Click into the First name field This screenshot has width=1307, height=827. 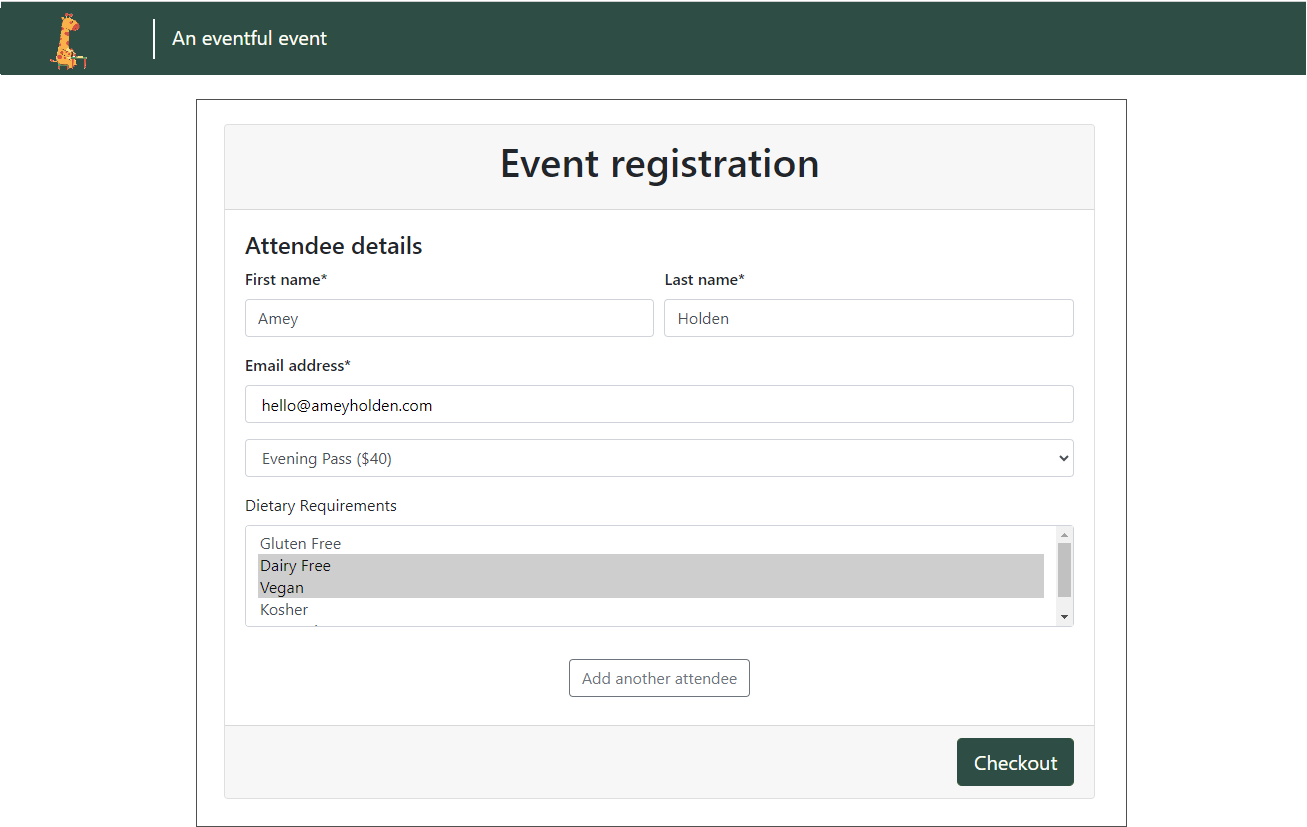(449, 318)
